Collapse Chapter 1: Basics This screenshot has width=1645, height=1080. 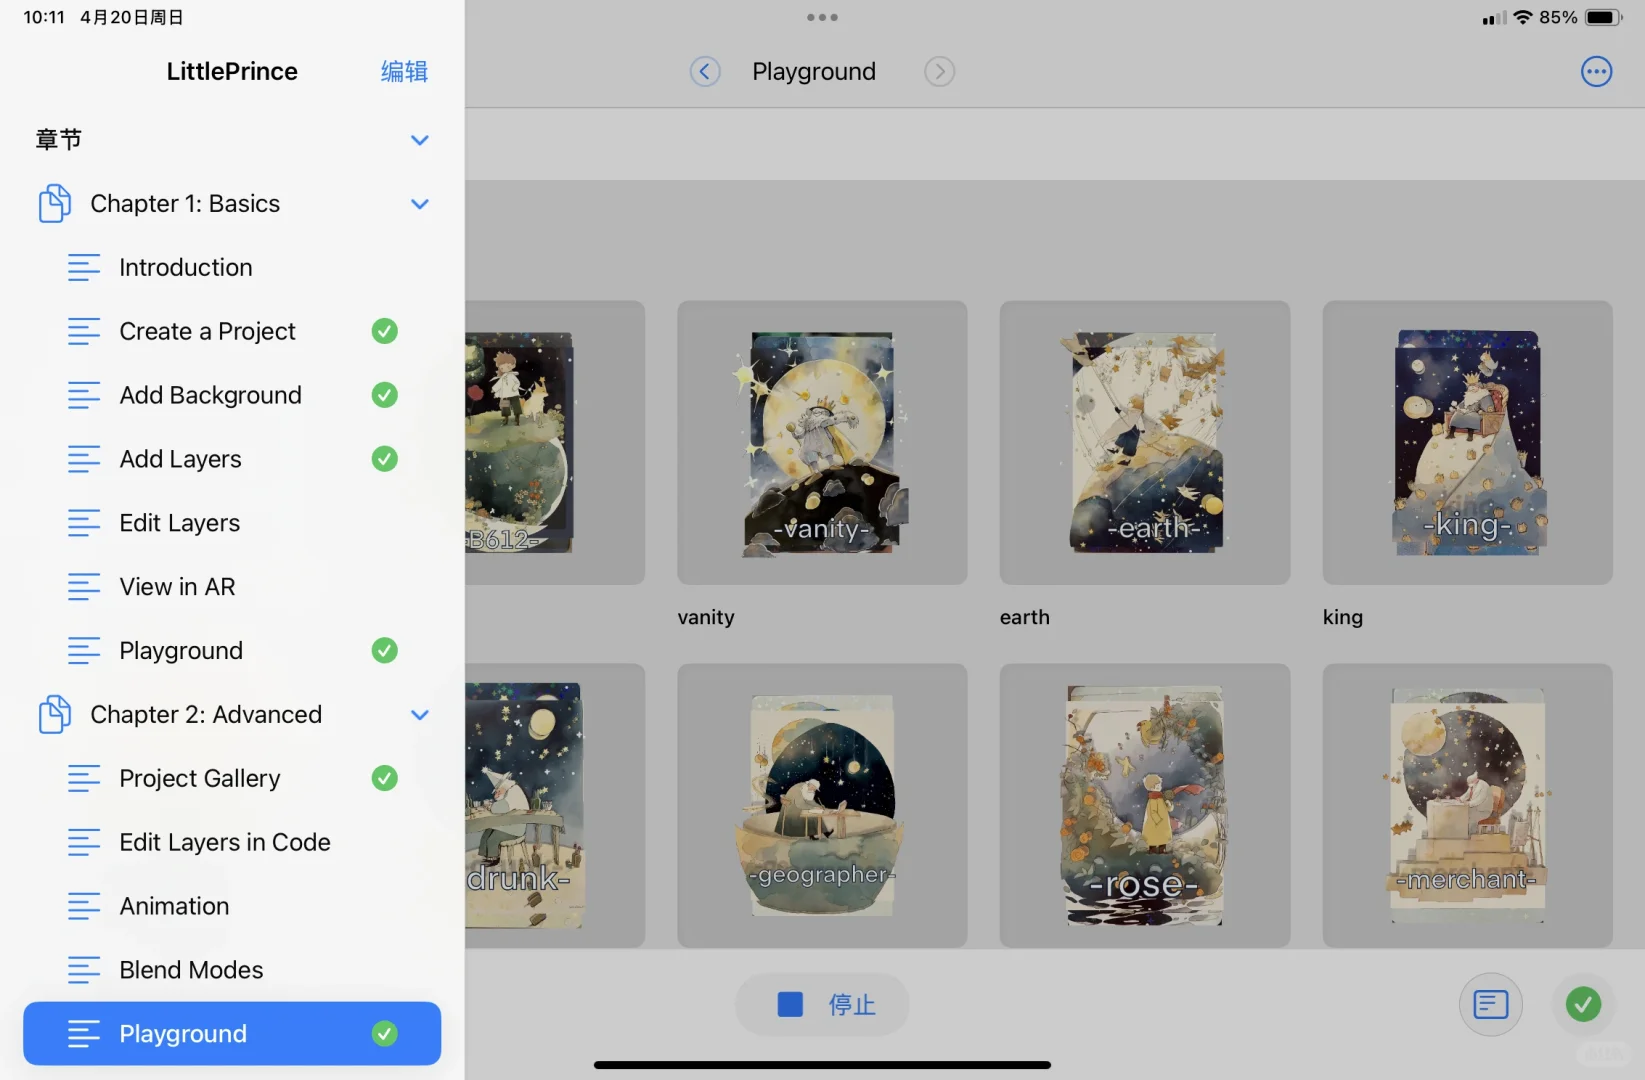[x=420, y=204]
